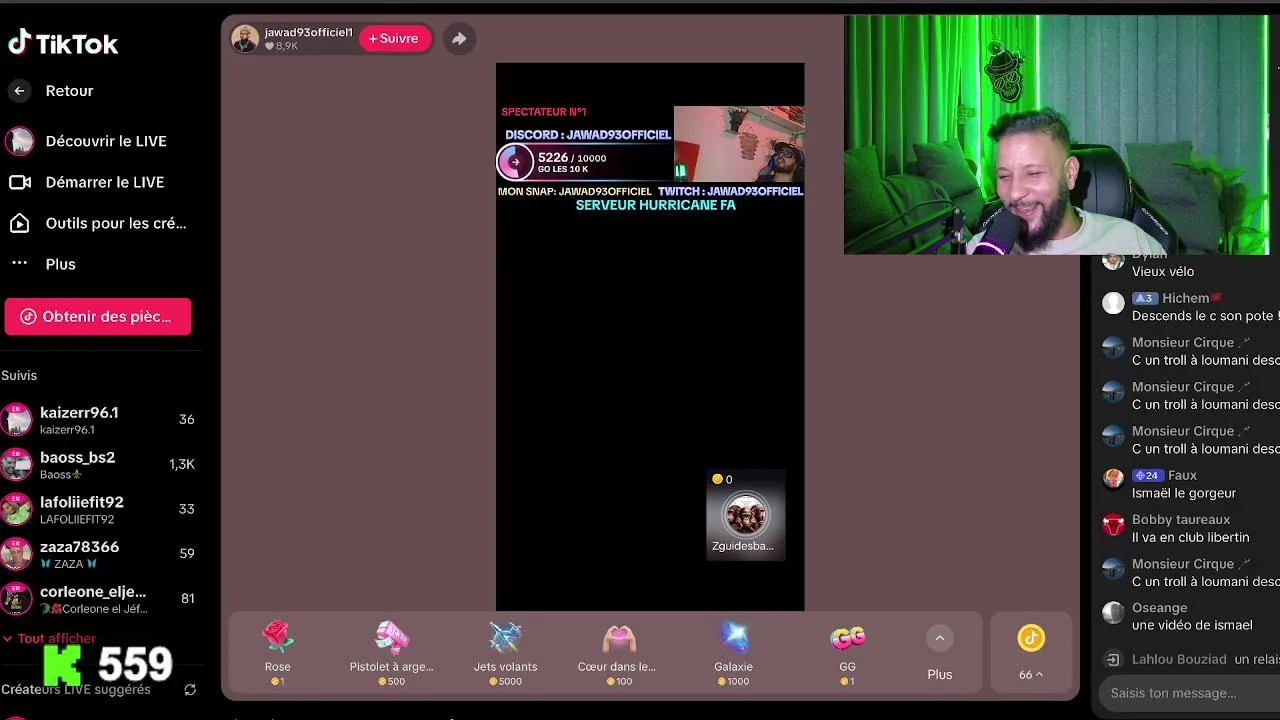Open the Zguidesba... gifter card
The height and width of the screenshot is (720, 1280).
745,514
